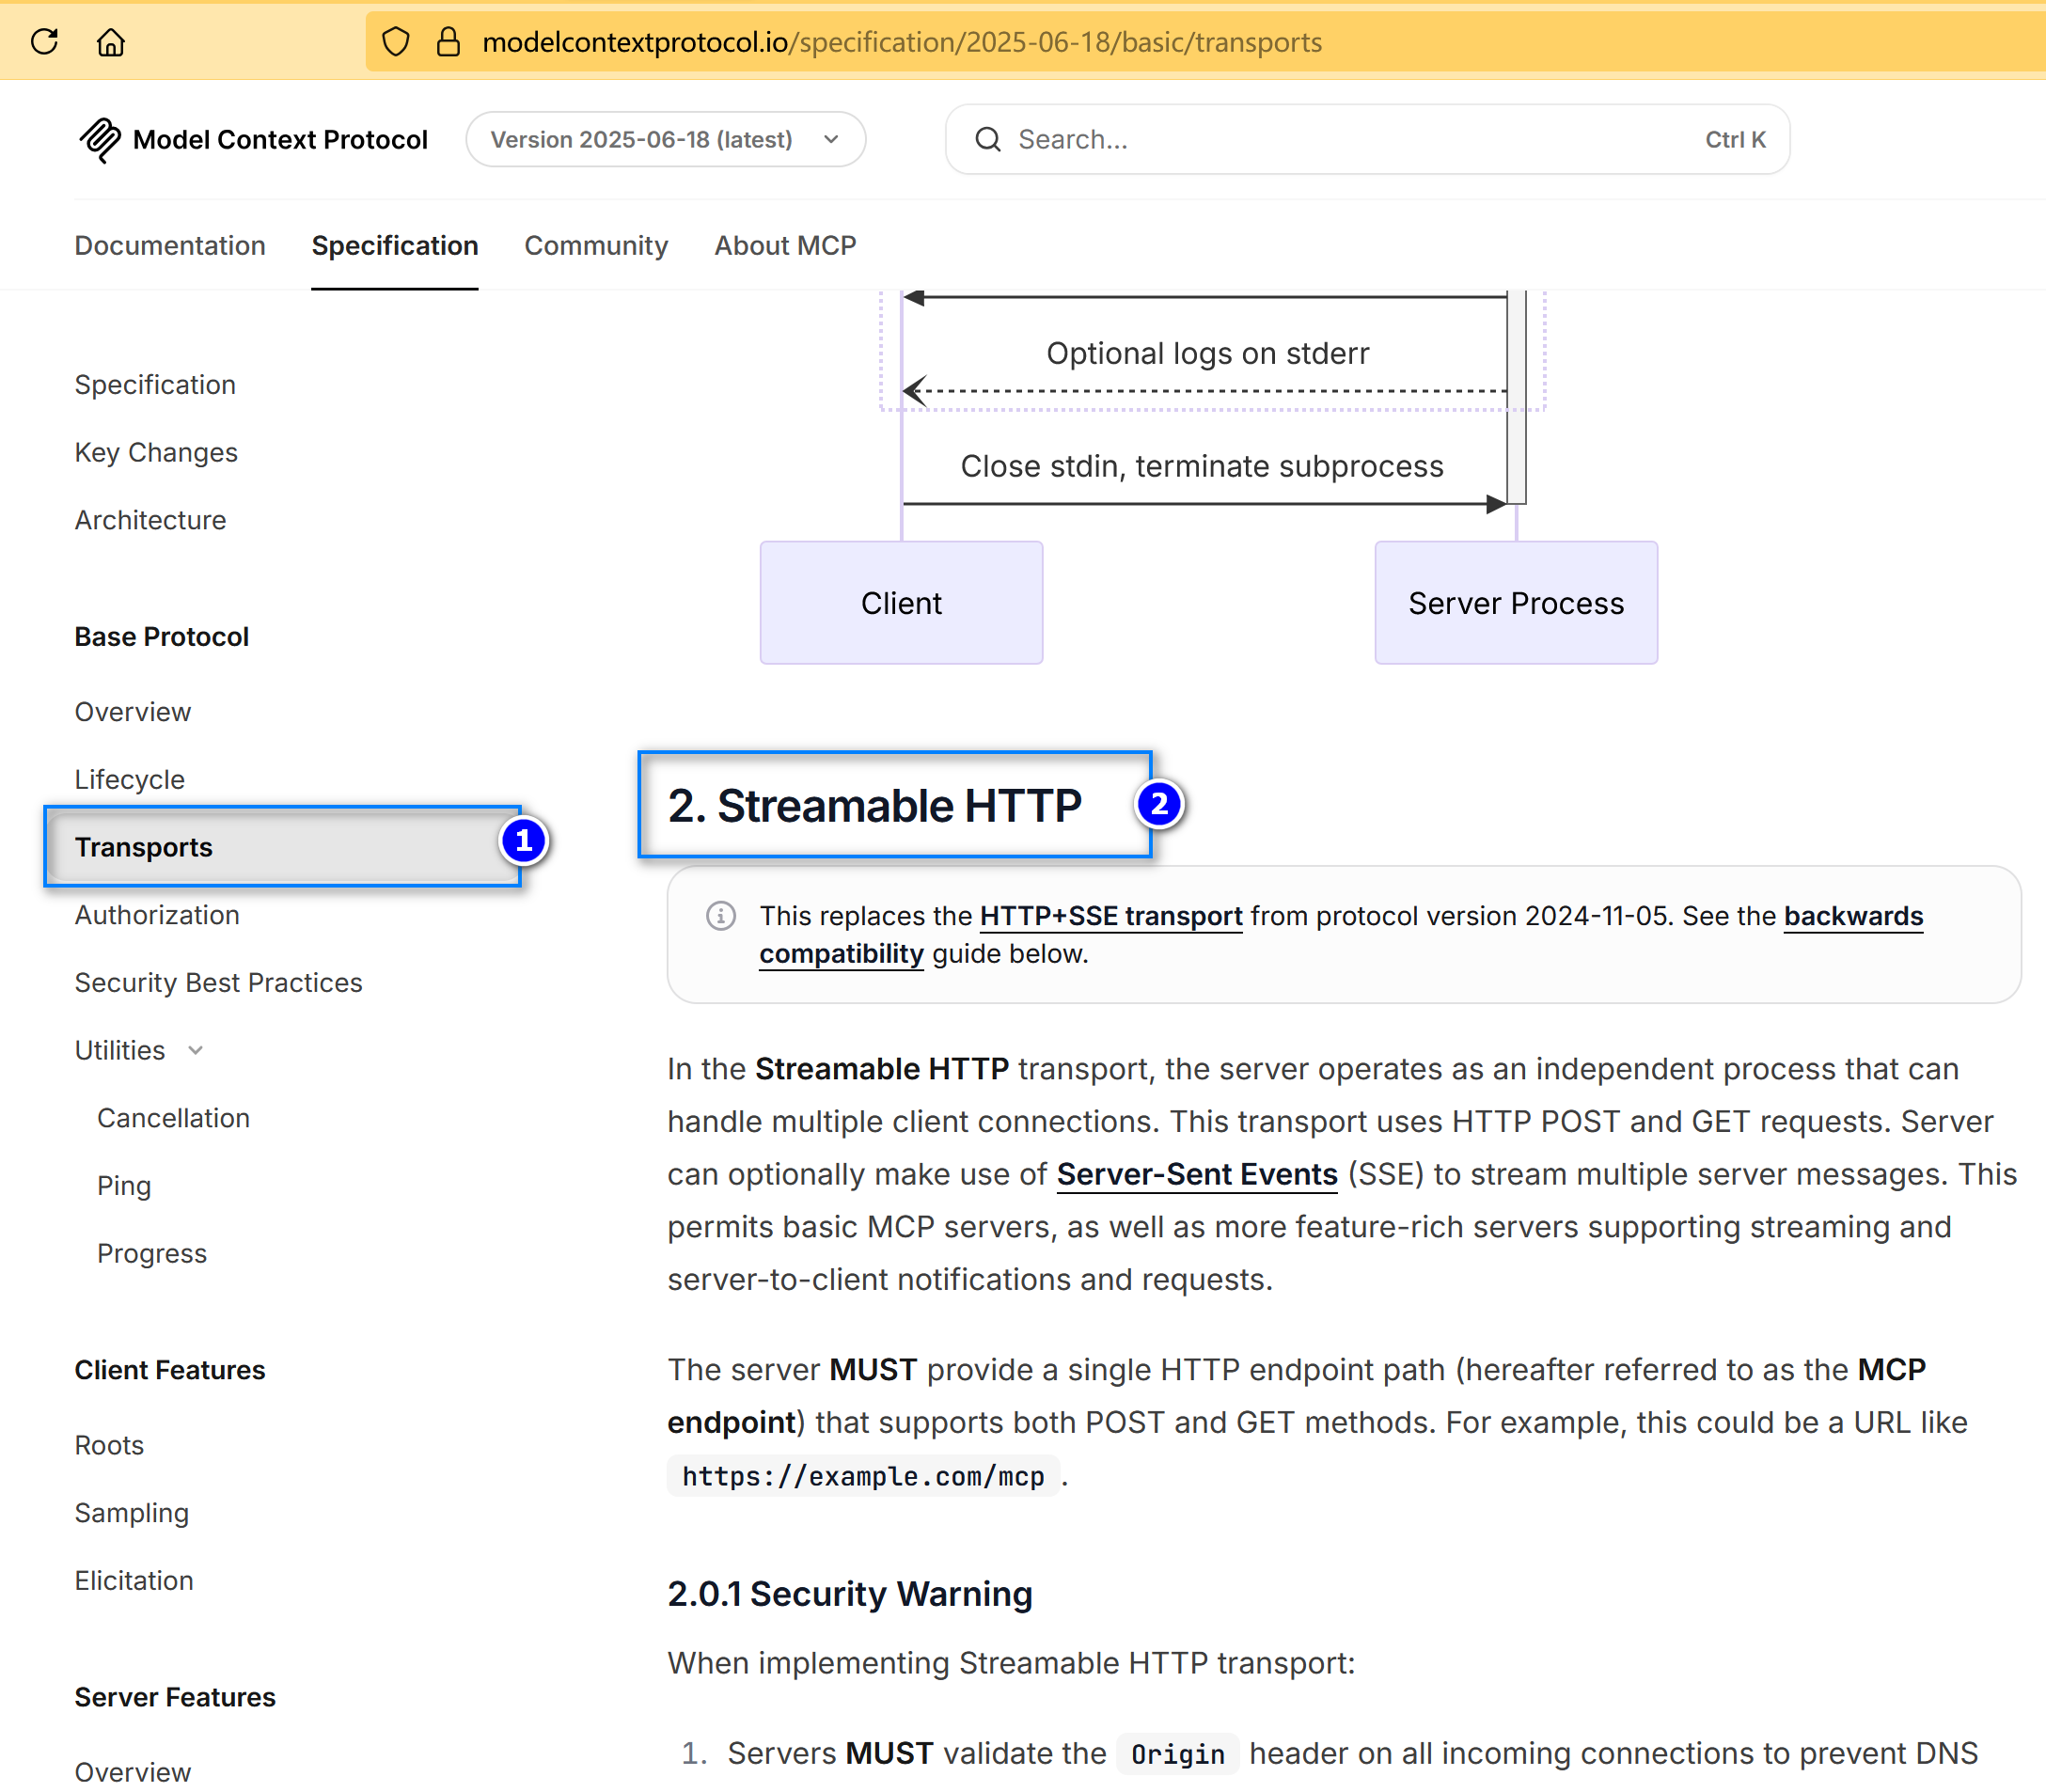View site security padlock info
The height and width of the screenshot is (1792, 2046).
(x=448, y=42)
